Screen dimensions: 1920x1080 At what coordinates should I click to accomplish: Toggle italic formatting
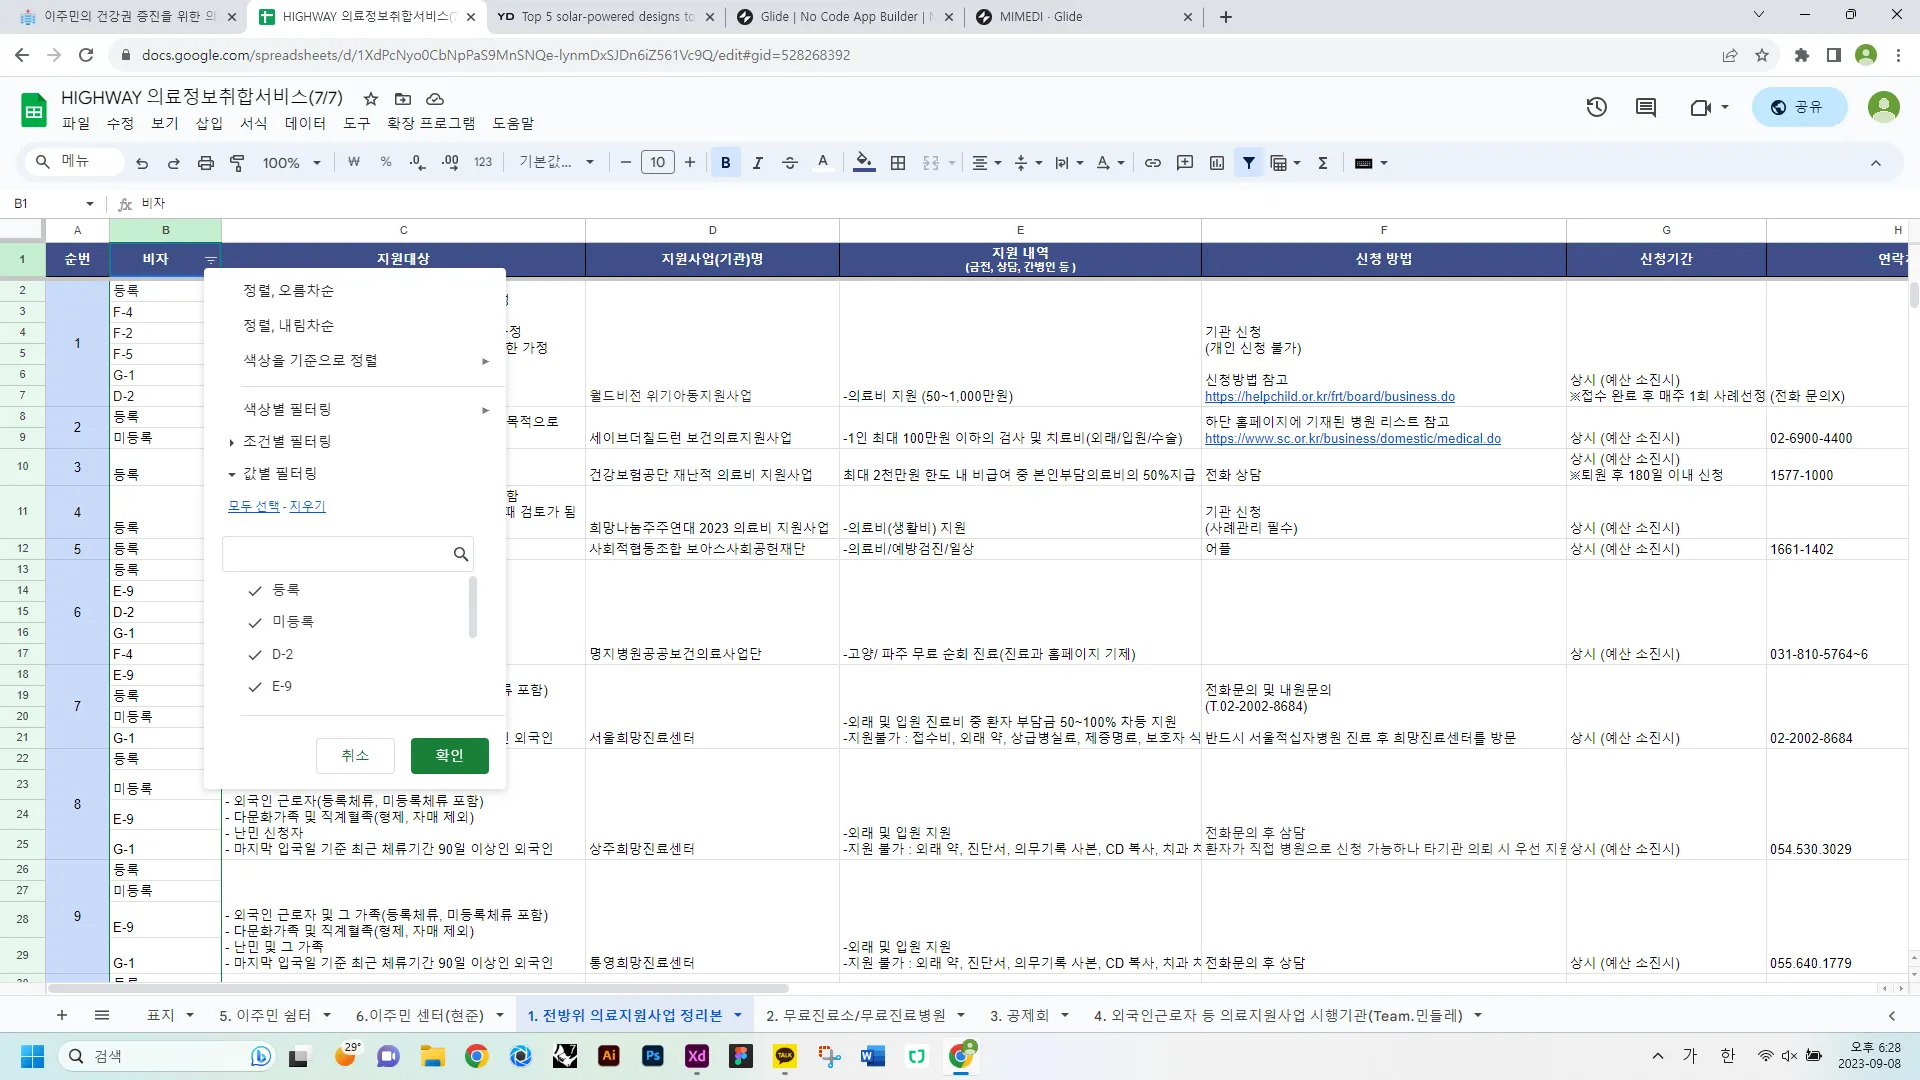[757, 163]
